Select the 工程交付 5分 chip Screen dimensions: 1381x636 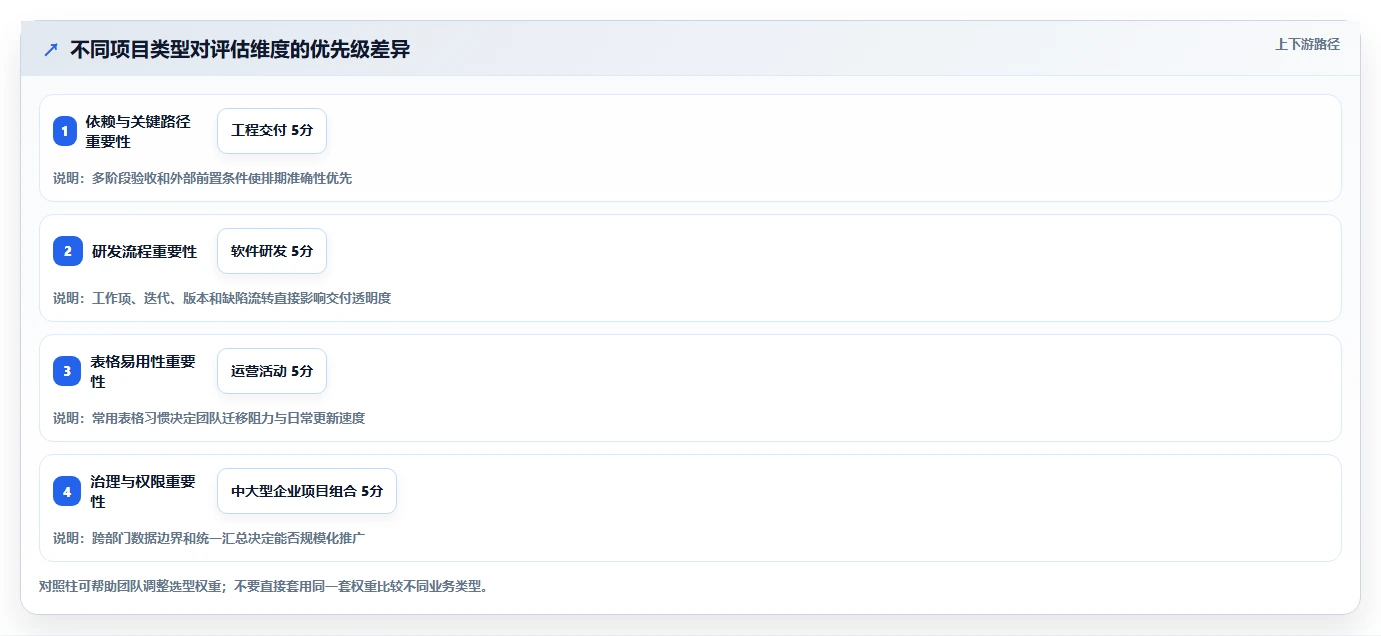[x=272, y=131]
